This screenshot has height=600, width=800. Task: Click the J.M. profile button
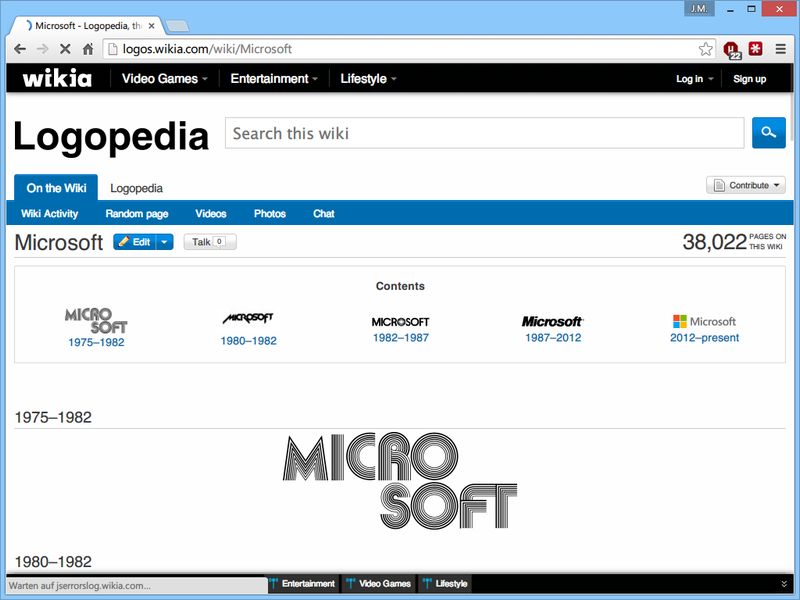click(x=698, y=9)
